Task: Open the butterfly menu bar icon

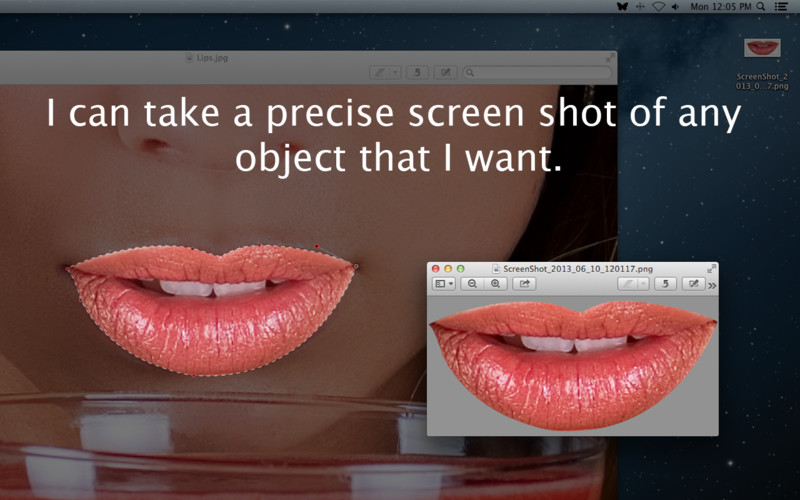Action: tap(622, 6)
